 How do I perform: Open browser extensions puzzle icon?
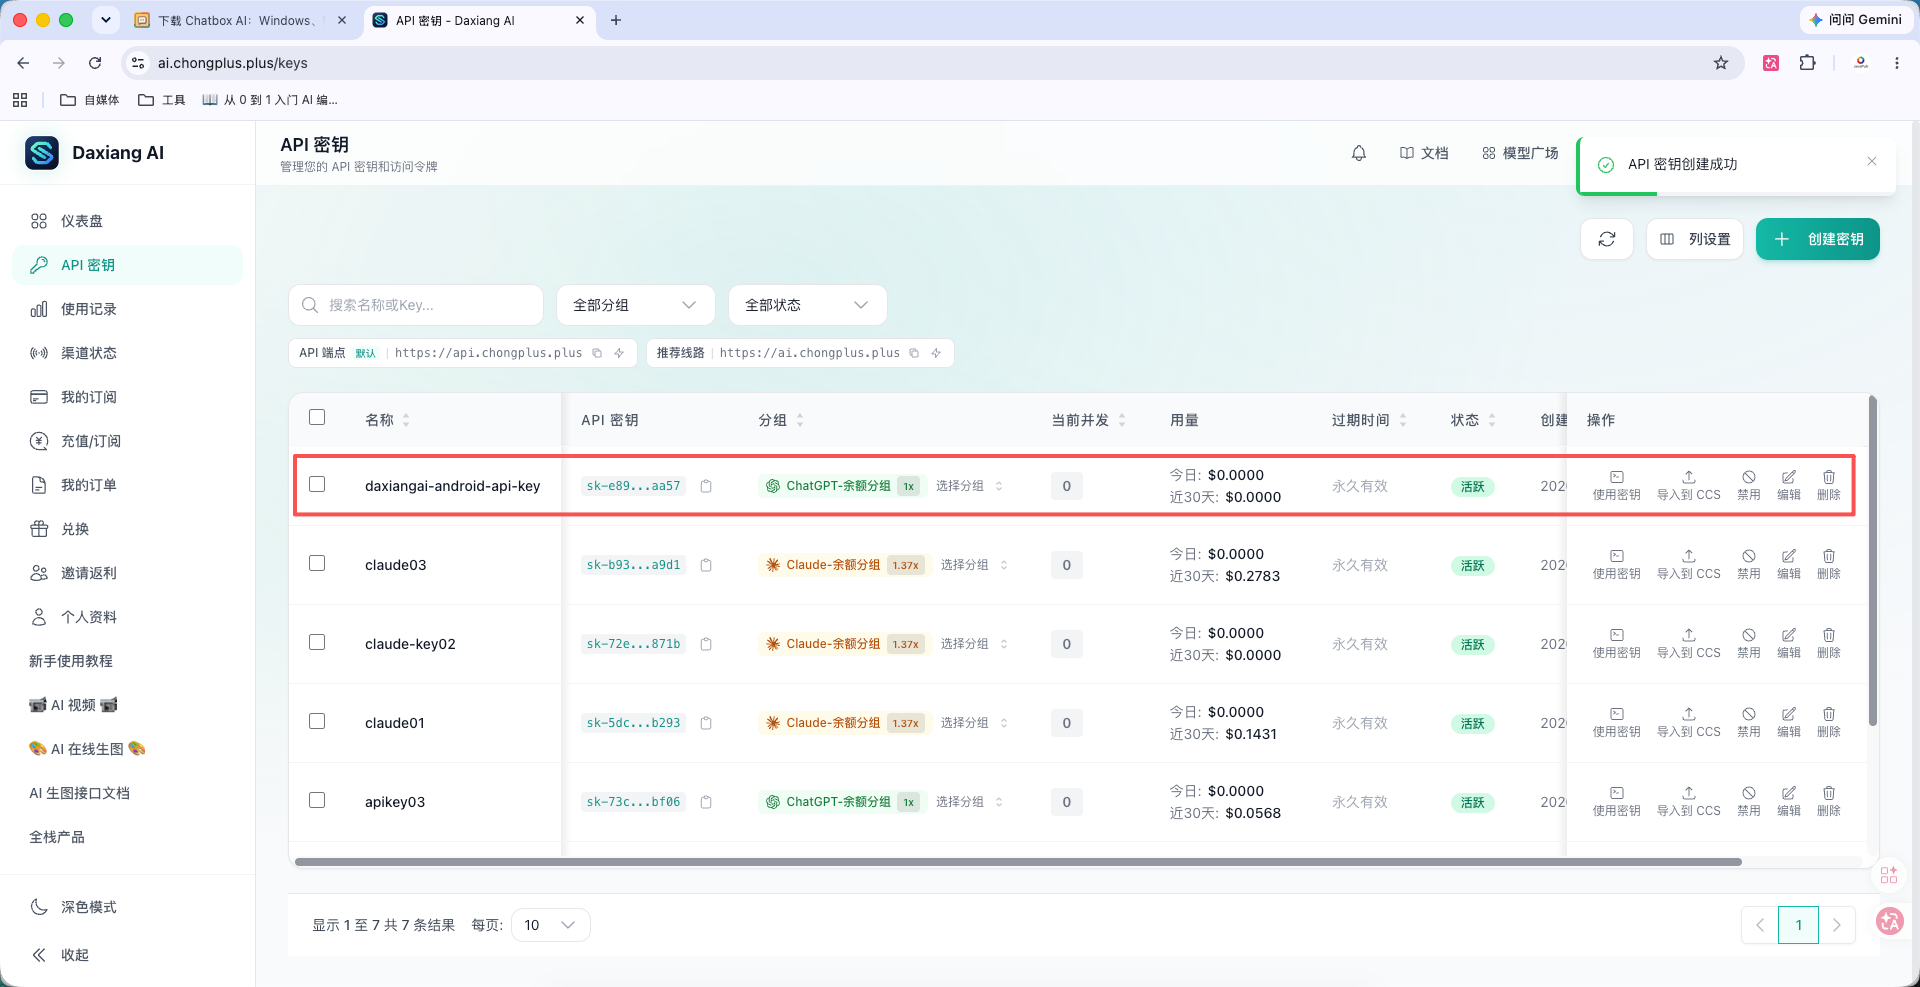tap(1807, 63)
